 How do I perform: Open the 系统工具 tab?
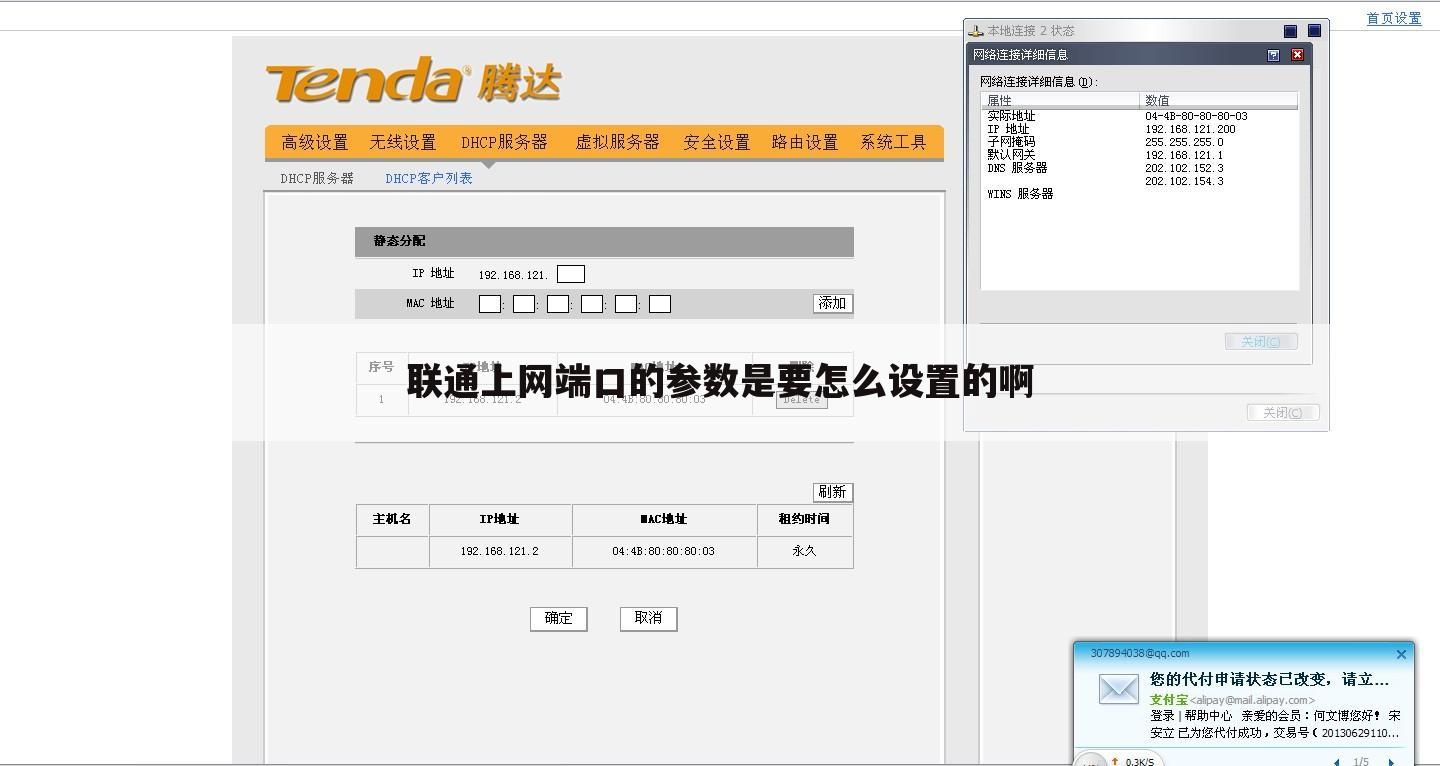point(893,142)
